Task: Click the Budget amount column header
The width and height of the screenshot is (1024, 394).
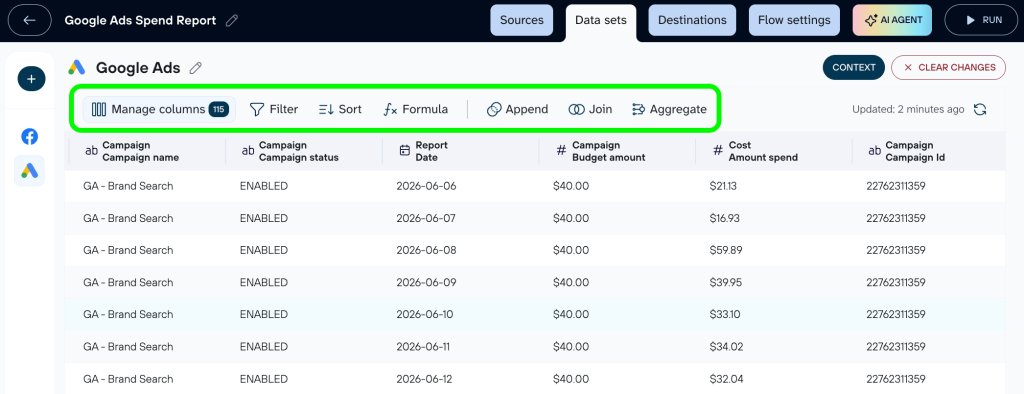Action: pyautogui.click(x=618, y=151)
